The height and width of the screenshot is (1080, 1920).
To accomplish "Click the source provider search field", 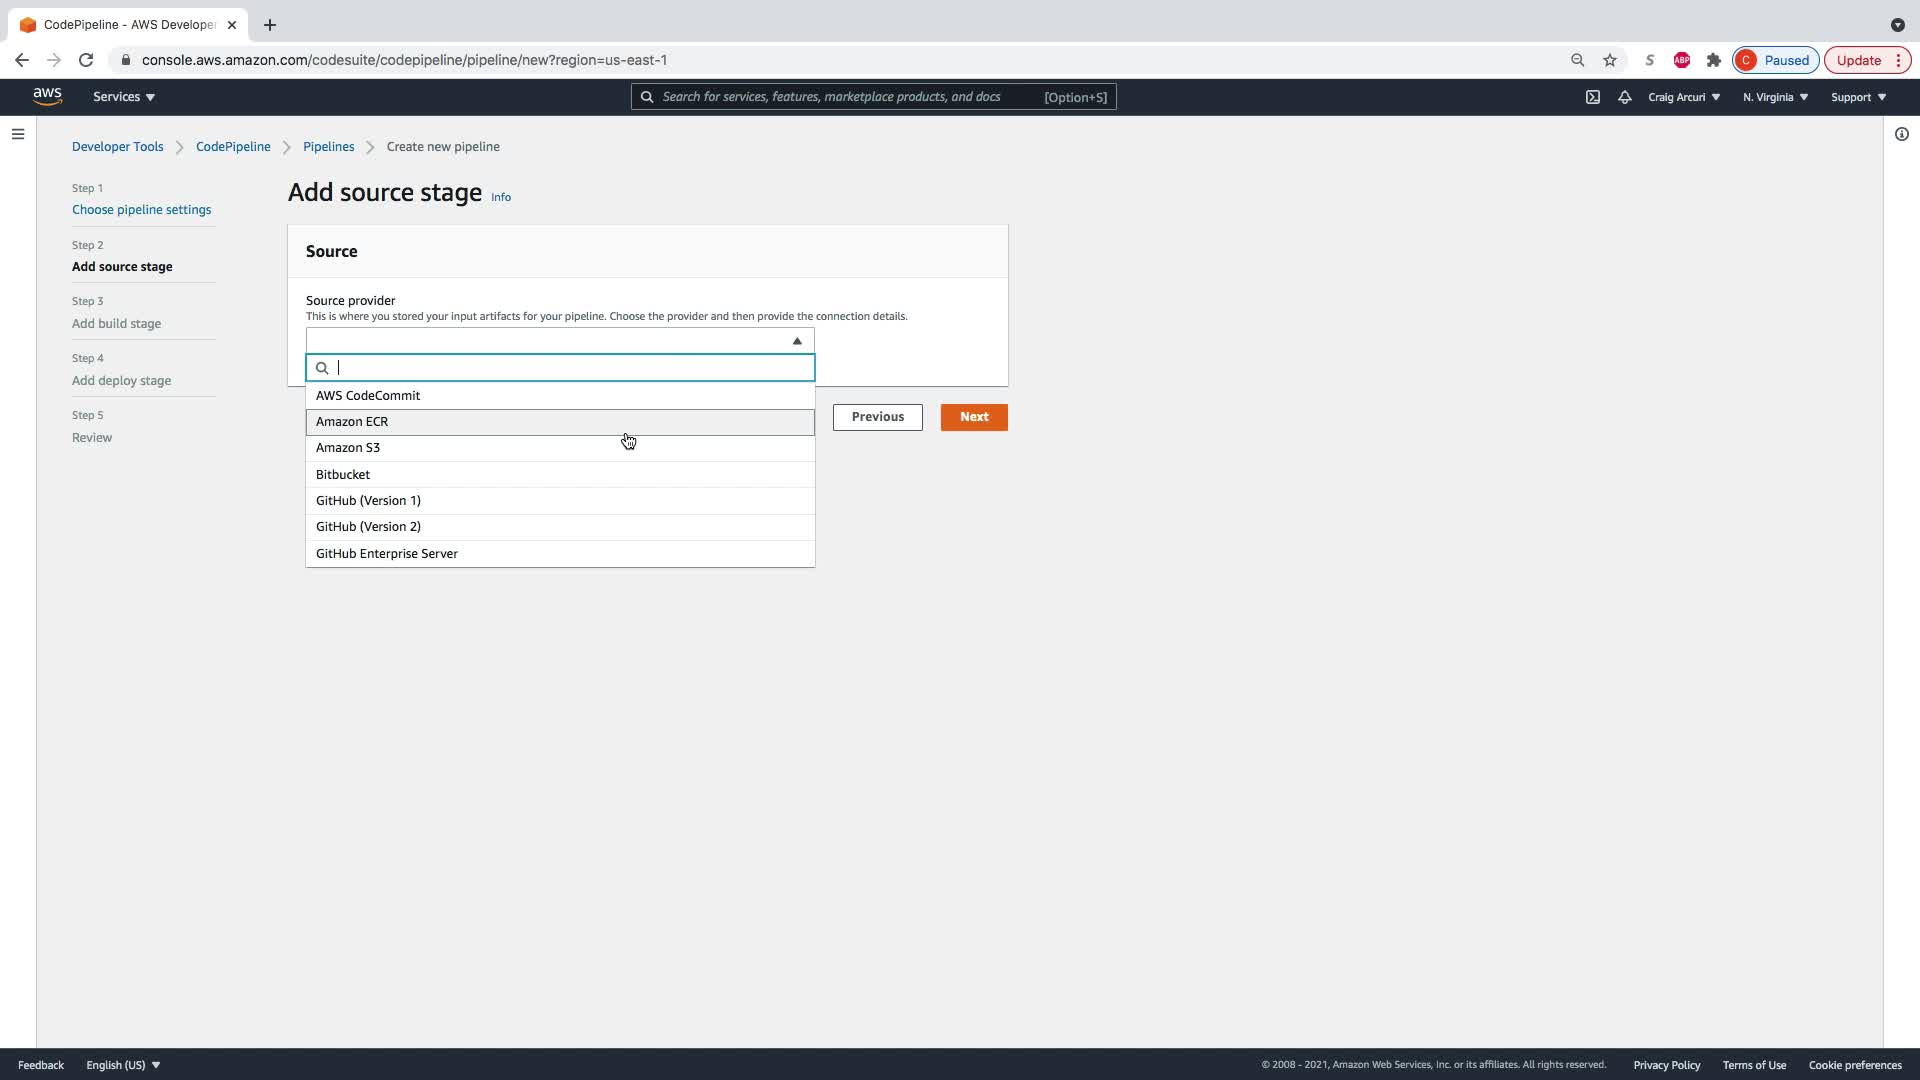I will click(570, 368).
